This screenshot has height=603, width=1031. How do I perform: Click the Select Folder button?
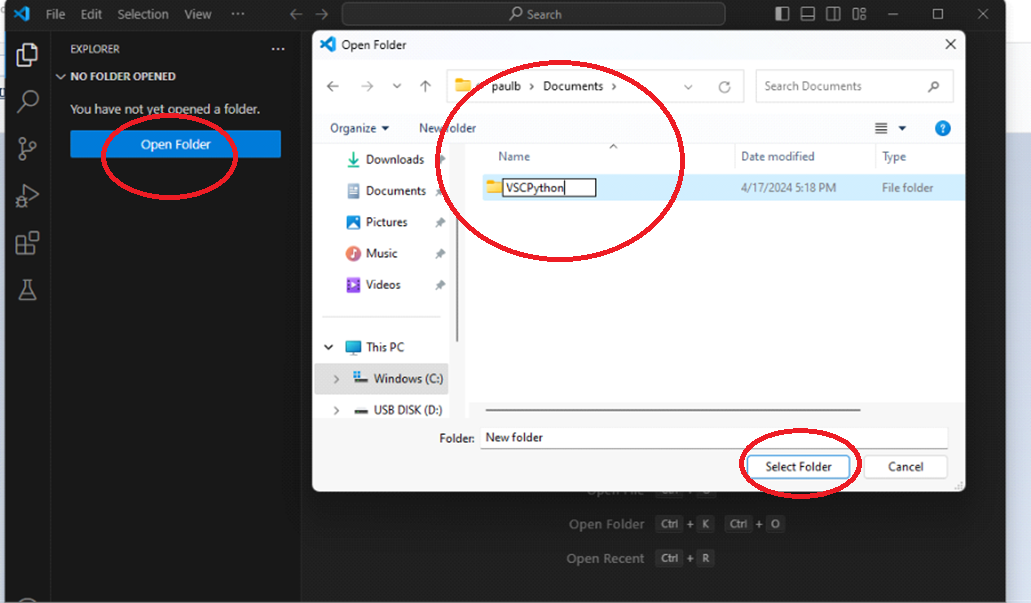tap(798, 466)
